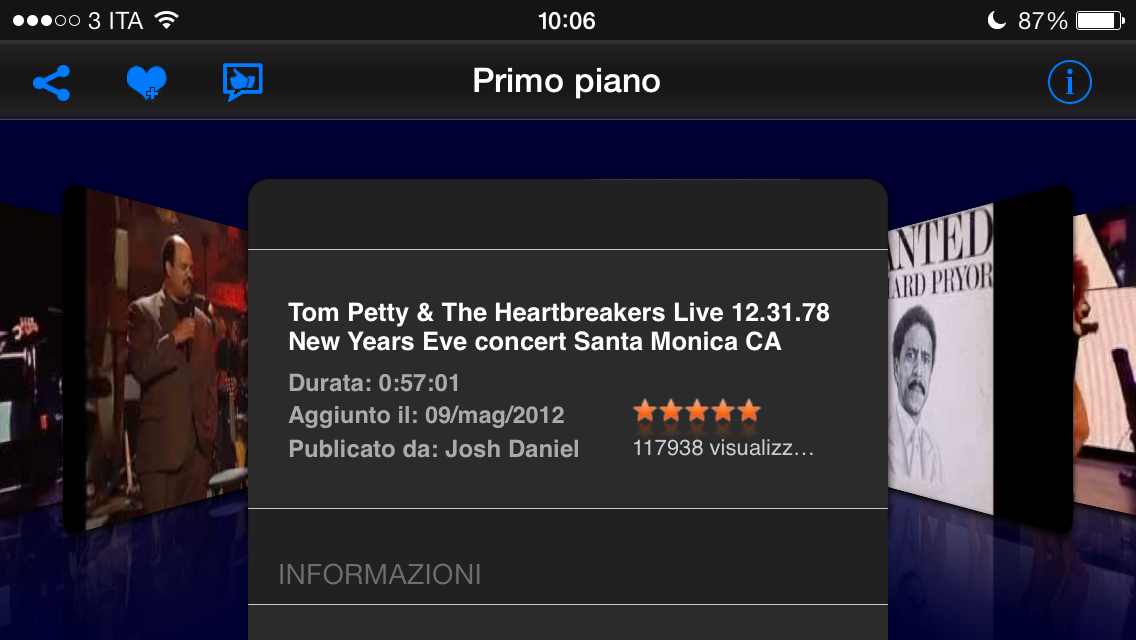Tap the Wi-Fi status icon

coord(166,20)
